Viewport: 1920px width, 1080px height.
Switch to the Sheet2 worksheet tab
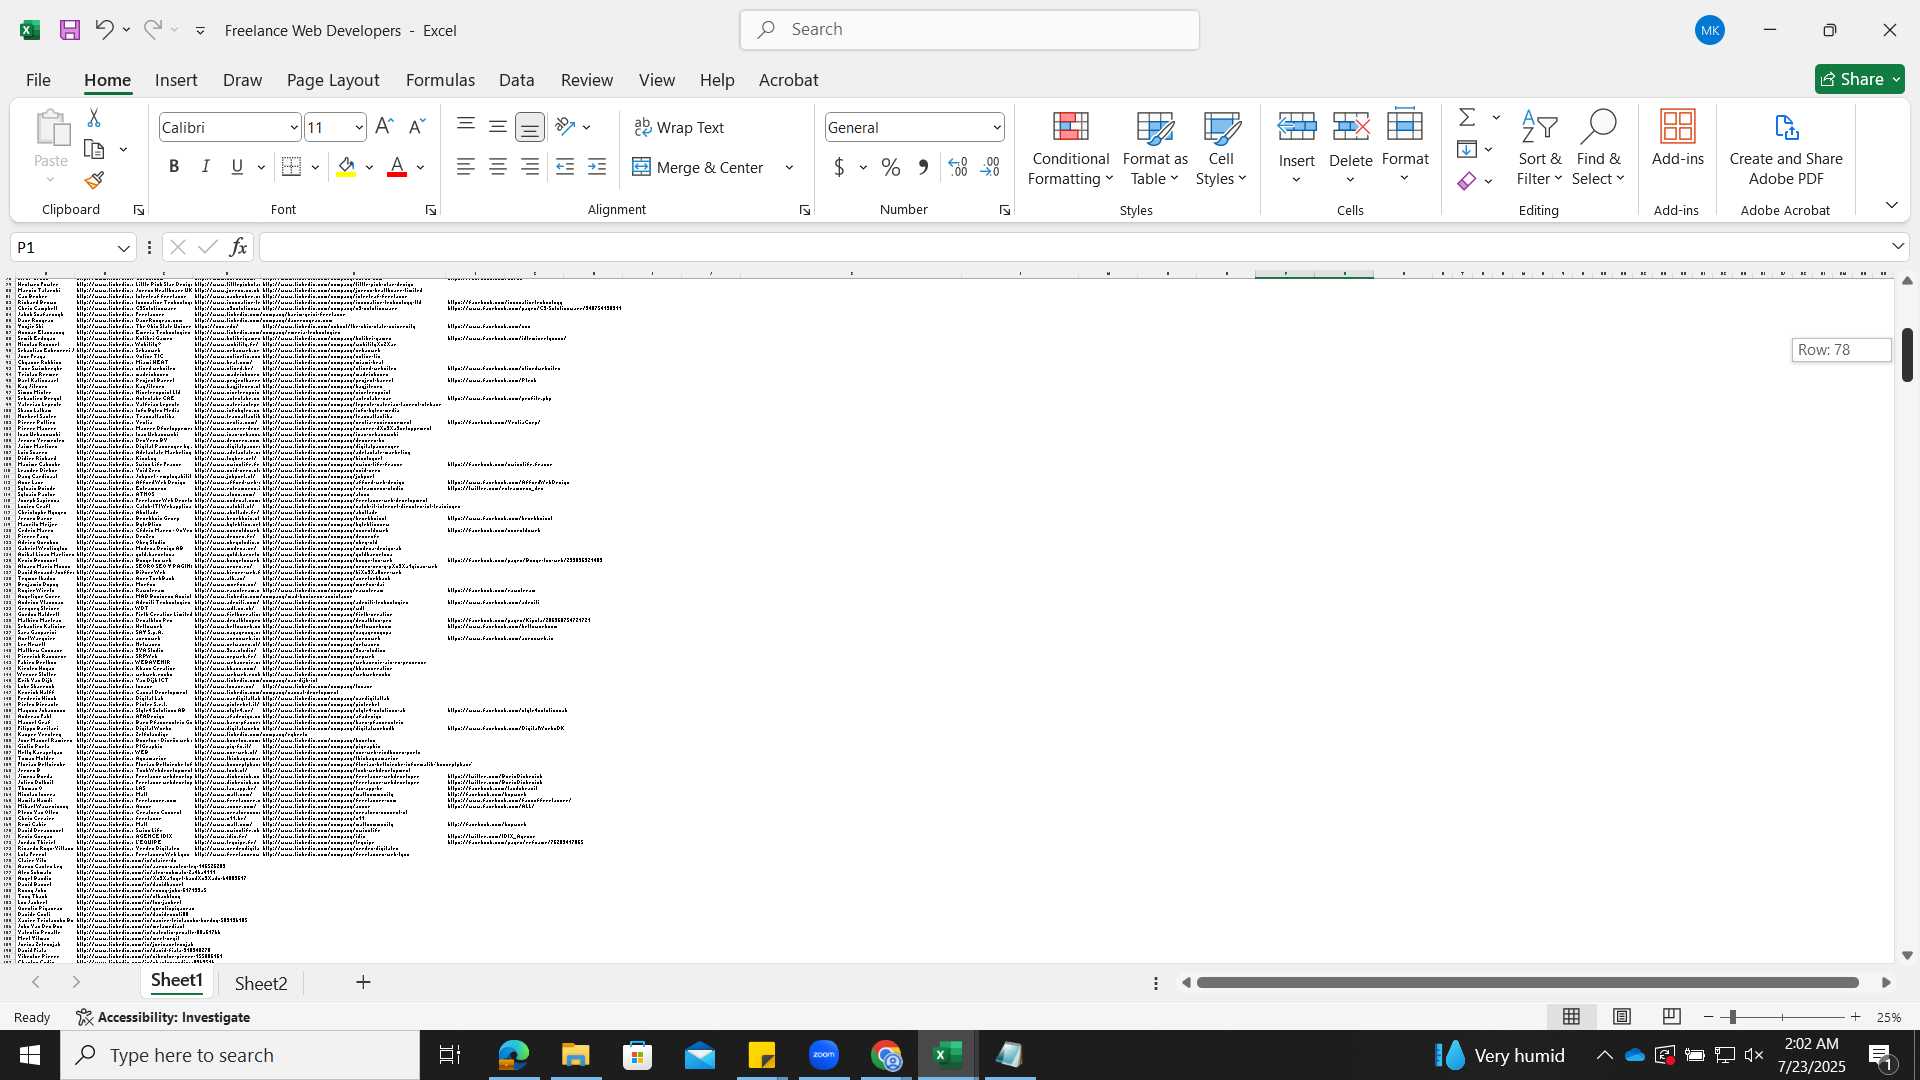click(261, 983)
